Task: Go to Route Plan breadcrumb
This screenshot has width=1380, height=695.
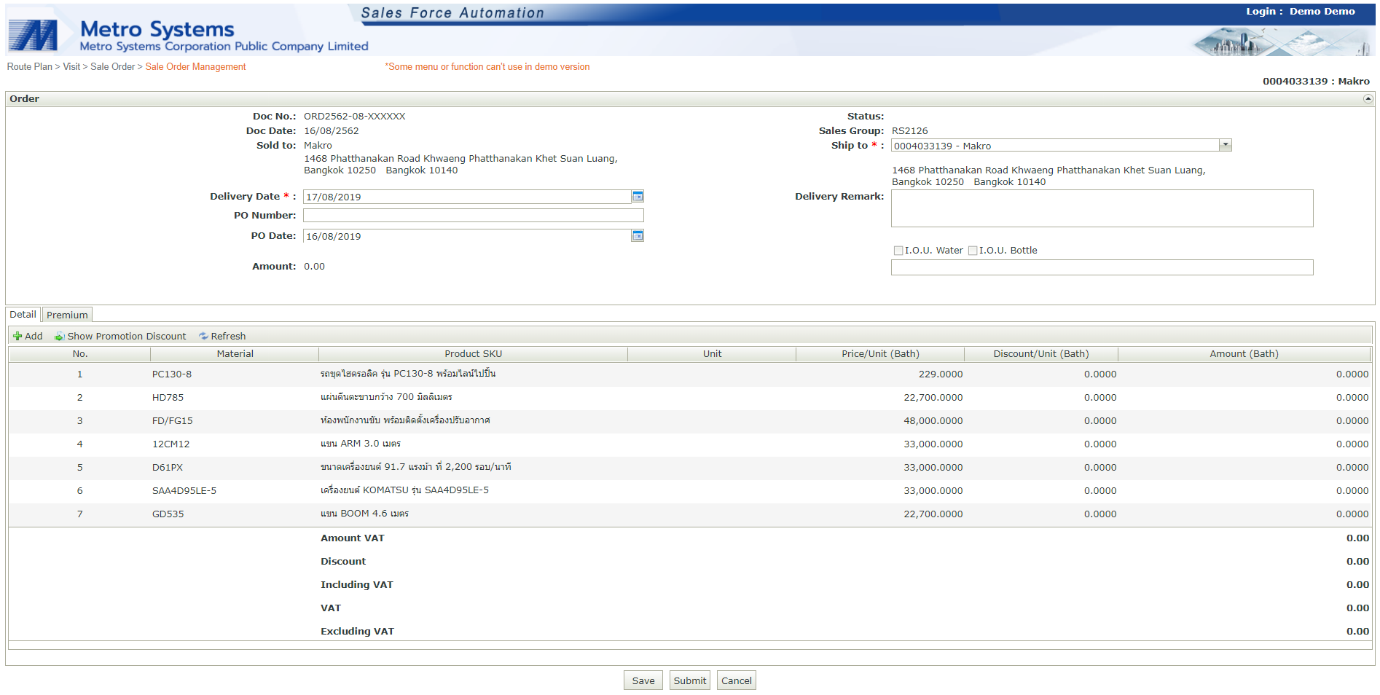Action: pos(29,67)
